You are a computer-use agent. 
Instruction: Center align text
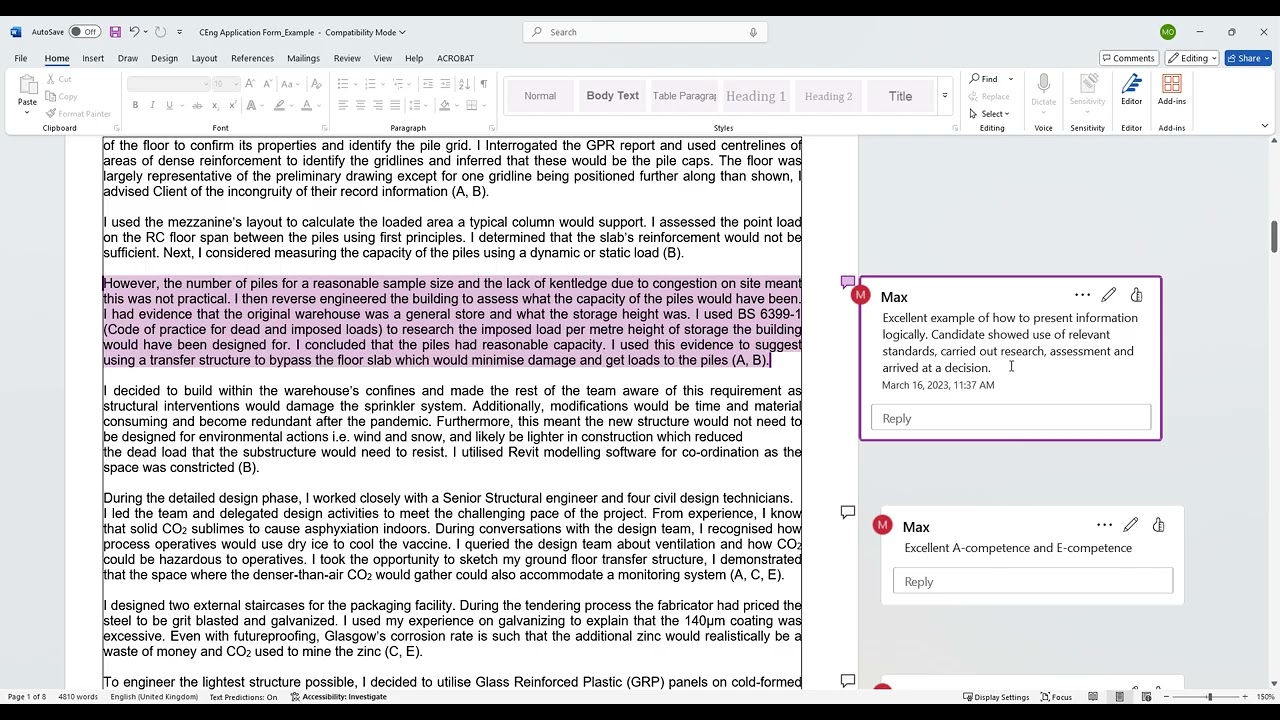click(360, 105)
